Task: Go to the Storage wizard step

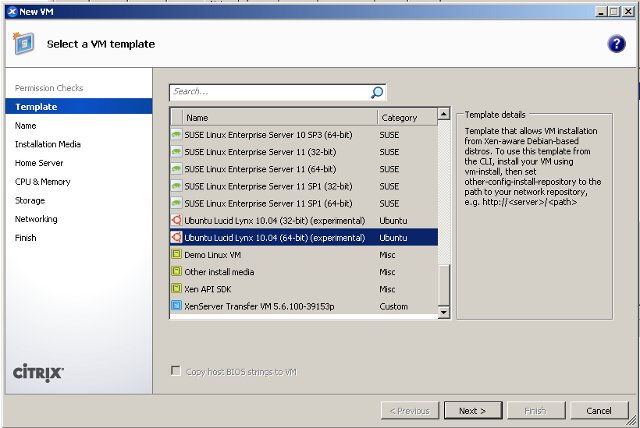Action: [x=30, y=200]
